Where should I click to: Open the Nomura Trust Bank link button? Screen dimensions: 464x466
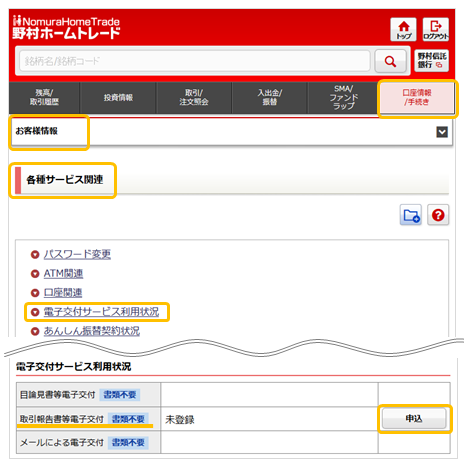click(x=431, y=60)
